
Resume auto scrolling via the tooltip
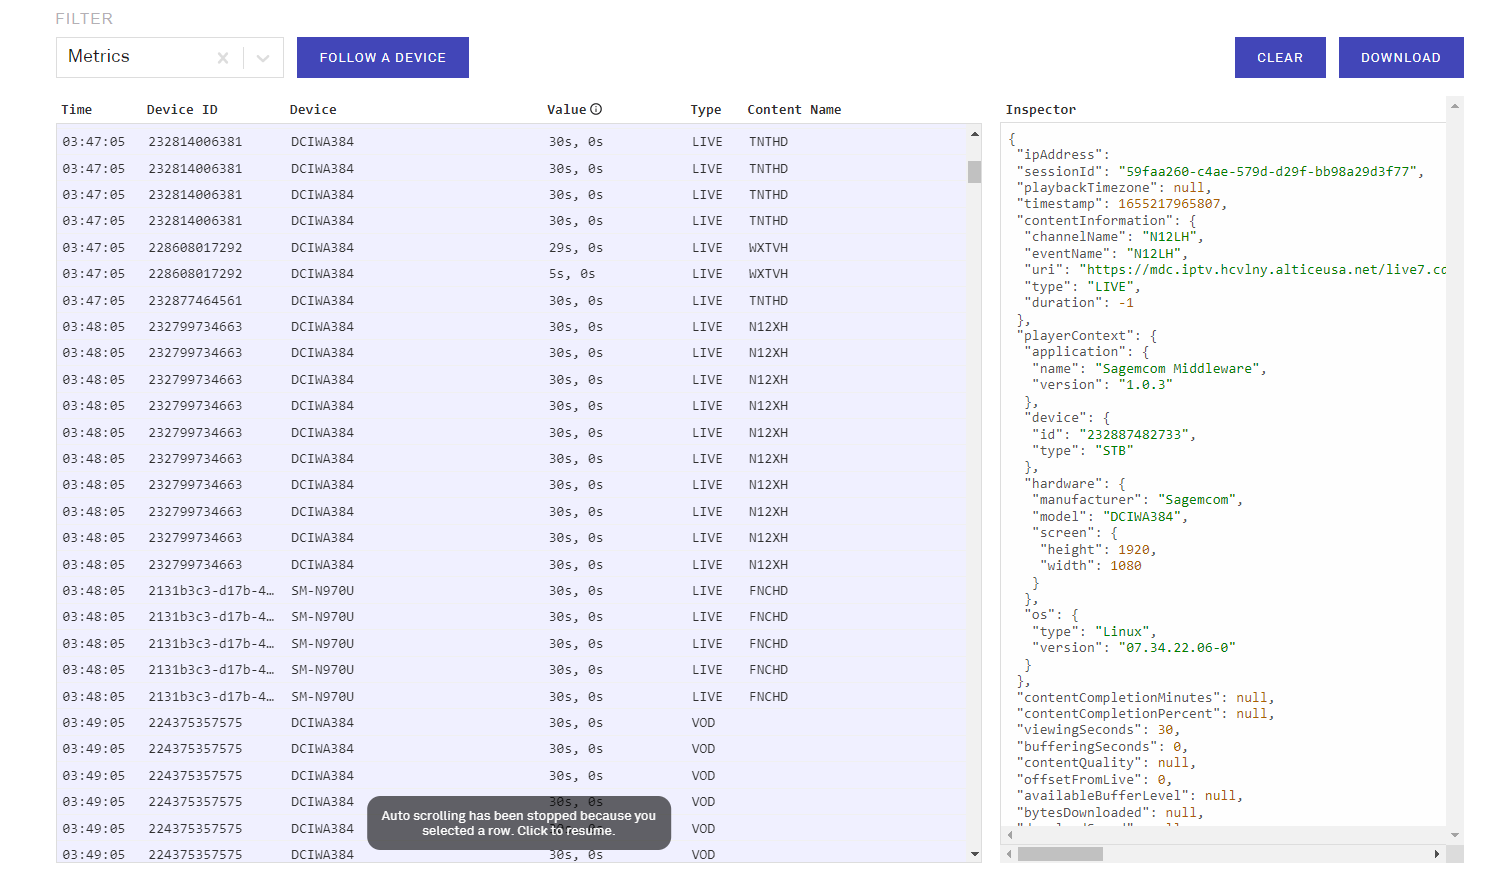click(518, 823)
